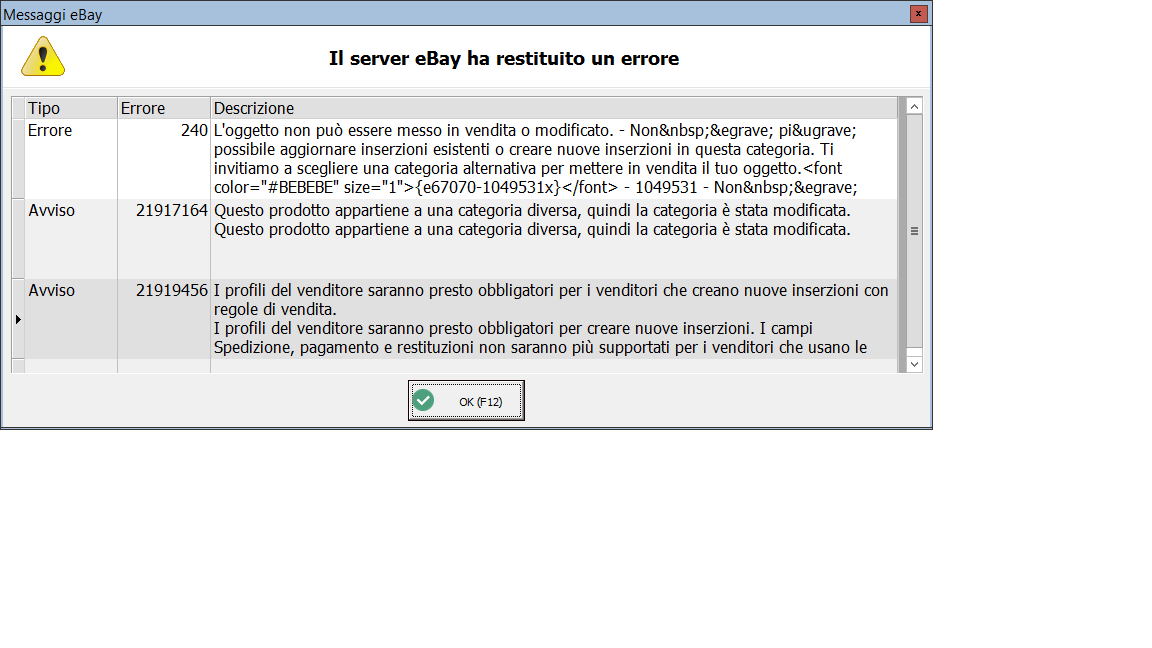1152x648 pixels.
Task: Select the Avviso cell for 21917164
Action: (x=71, y=239)
